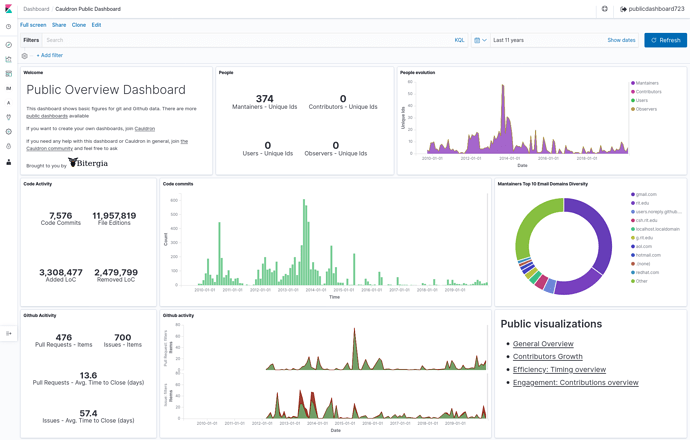Click the 57.4 Issues avg close metric

click(x=88, y=416)
